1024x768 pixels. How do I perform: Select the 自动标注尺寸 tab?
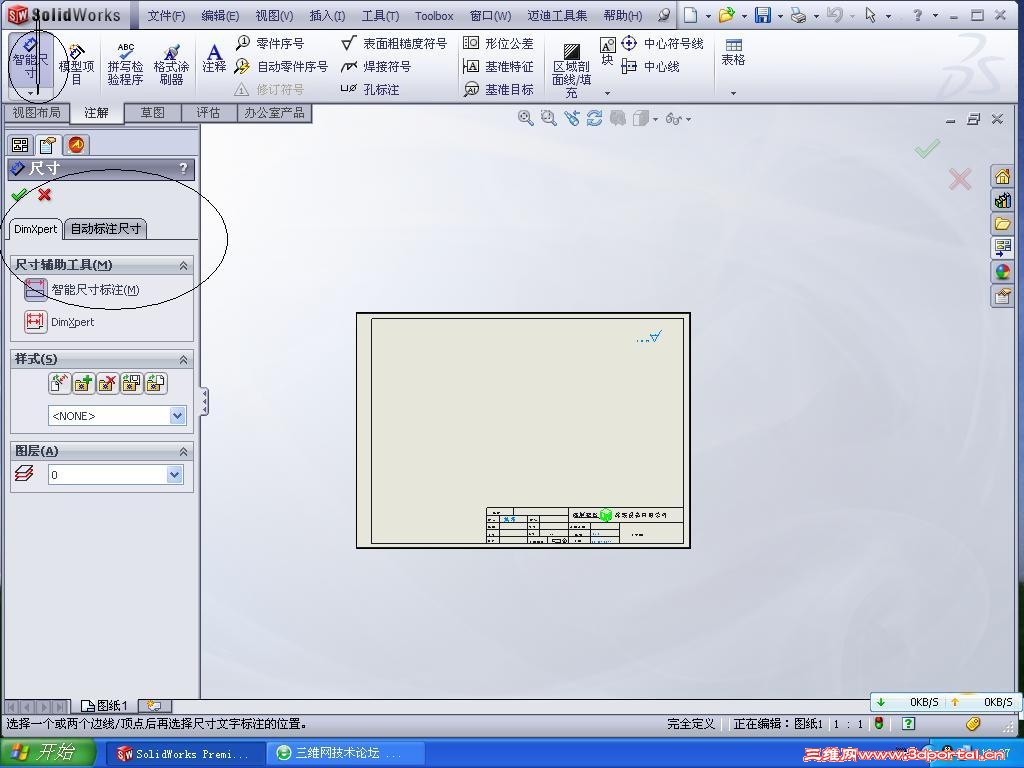click(106, 229)
